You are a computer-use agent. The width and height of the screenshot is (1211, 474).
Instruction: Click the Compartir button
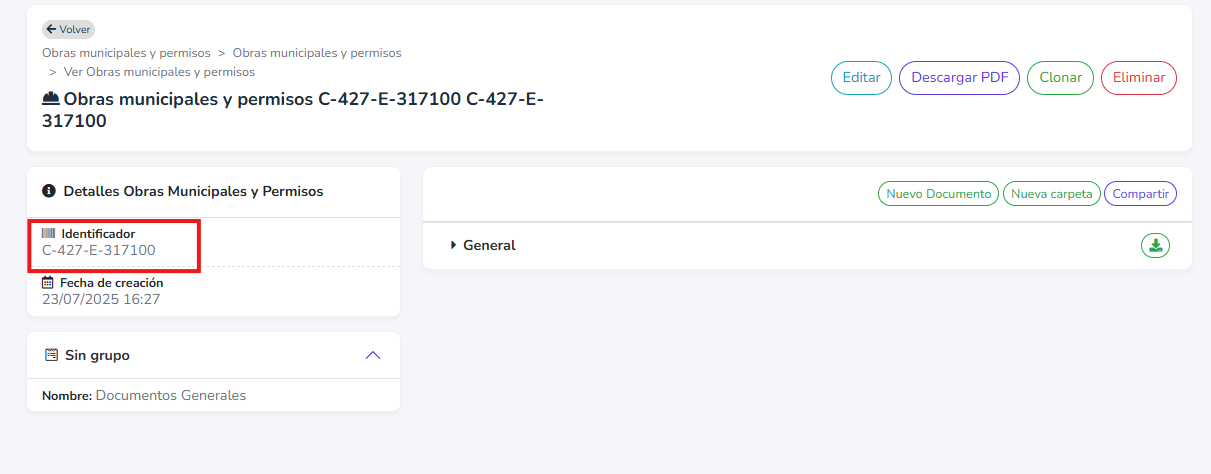tap(1141, 194)
